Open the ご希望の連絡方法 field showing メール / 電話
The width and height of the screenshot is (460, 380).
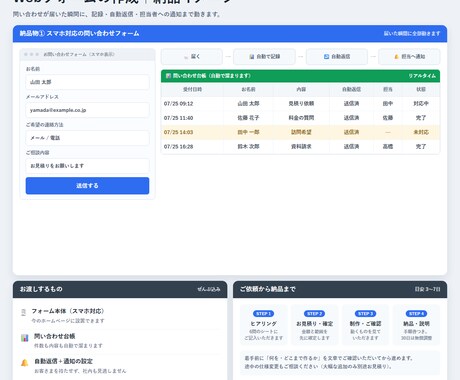87,138
